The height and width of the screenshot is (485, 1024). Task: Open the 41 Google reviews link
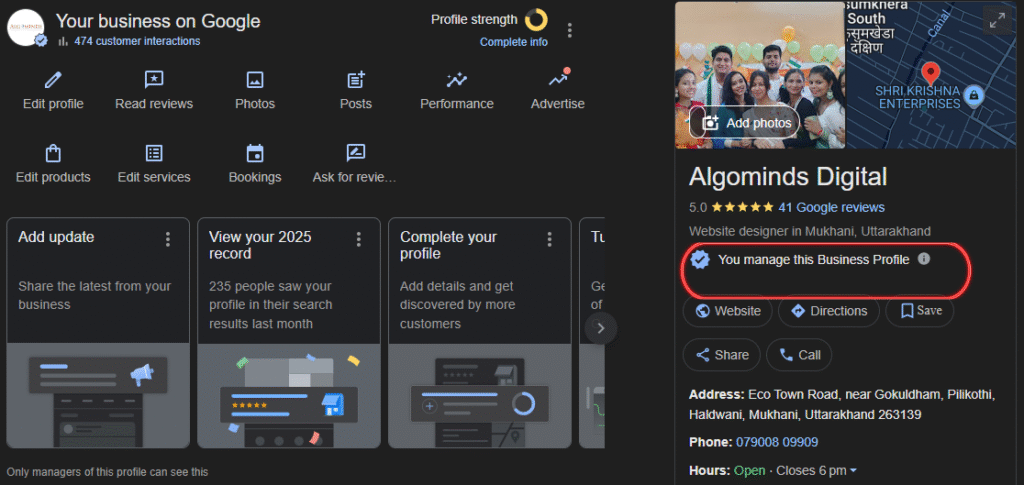click(831, 208)
